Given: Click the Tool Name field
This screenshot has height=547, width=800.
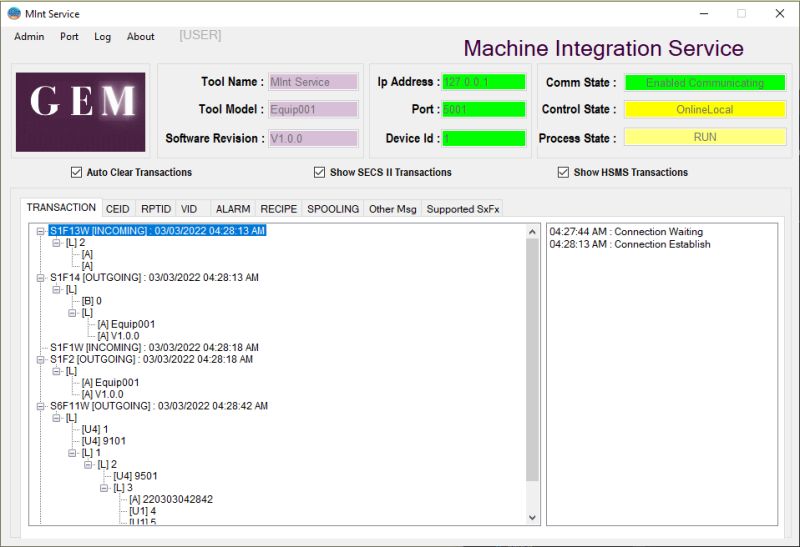Looking at the screenshot, I should click(x=313, y=82).
